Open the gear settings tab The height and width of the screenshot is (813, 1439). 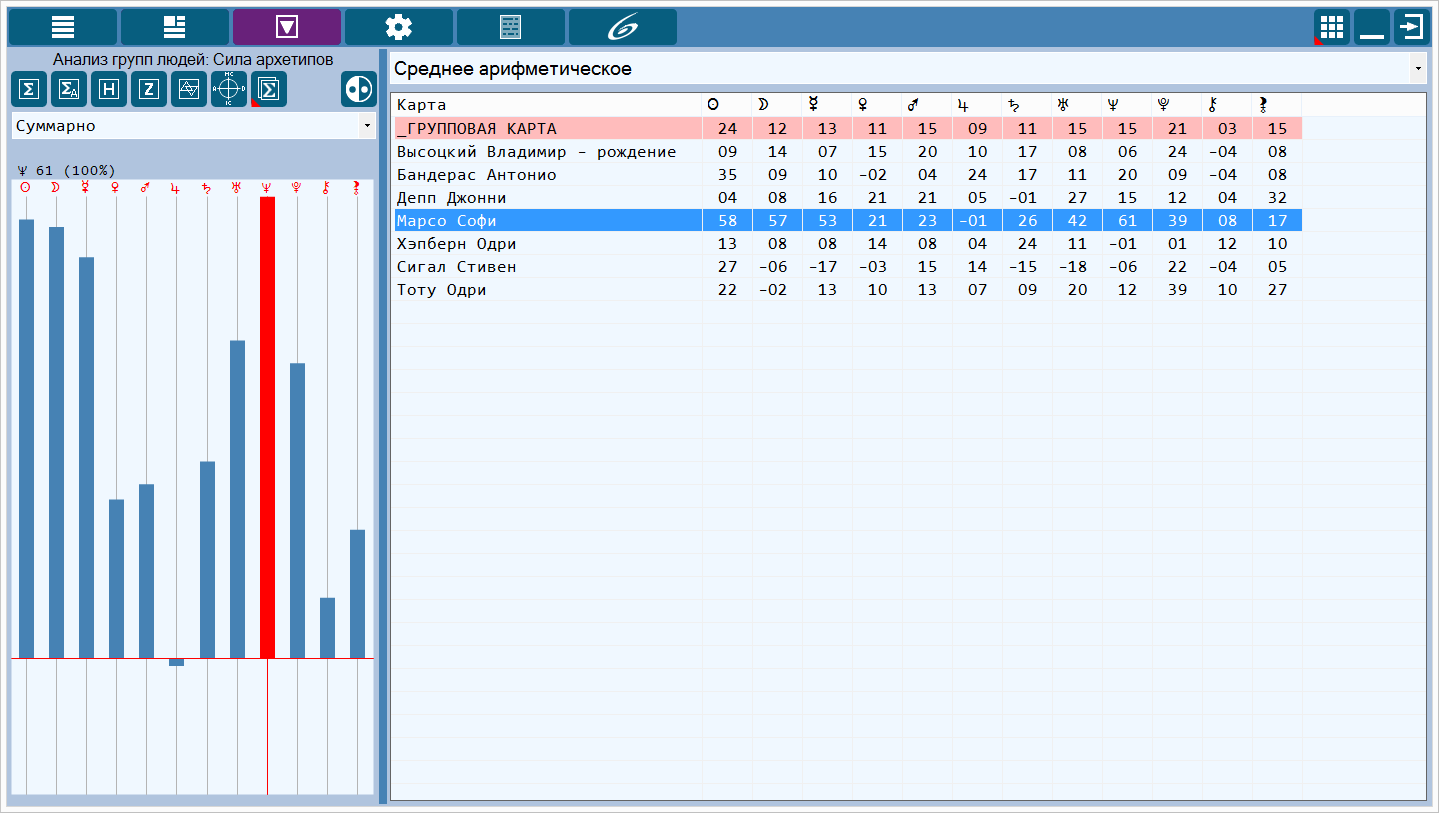(x=399, y=27)
